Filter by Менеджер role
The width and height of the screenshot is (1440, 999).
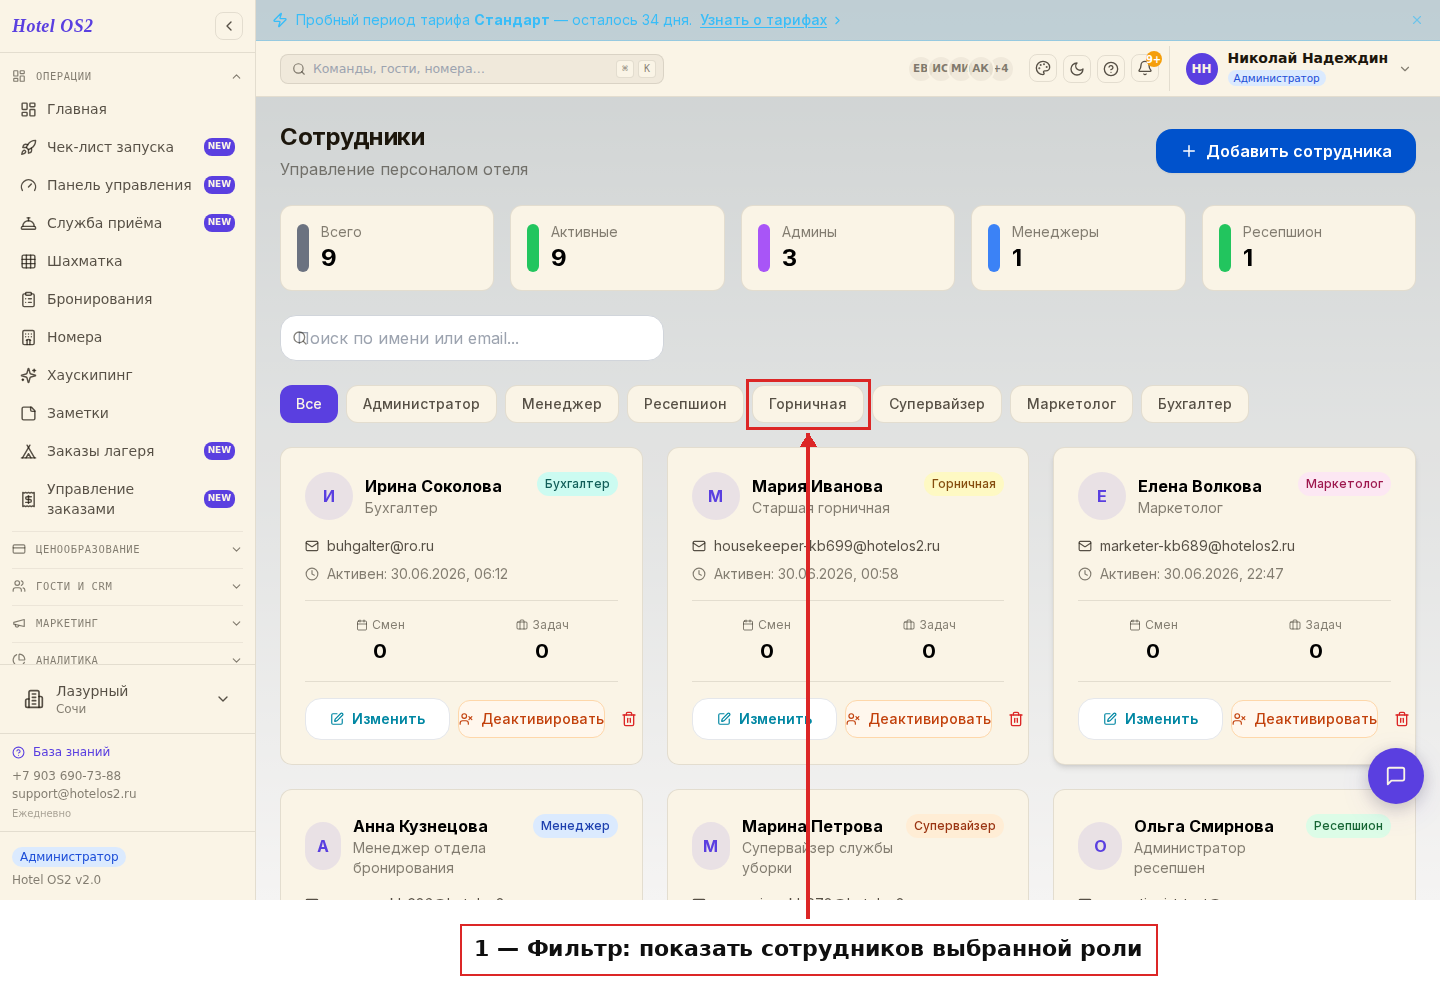[x=562, y=404]
